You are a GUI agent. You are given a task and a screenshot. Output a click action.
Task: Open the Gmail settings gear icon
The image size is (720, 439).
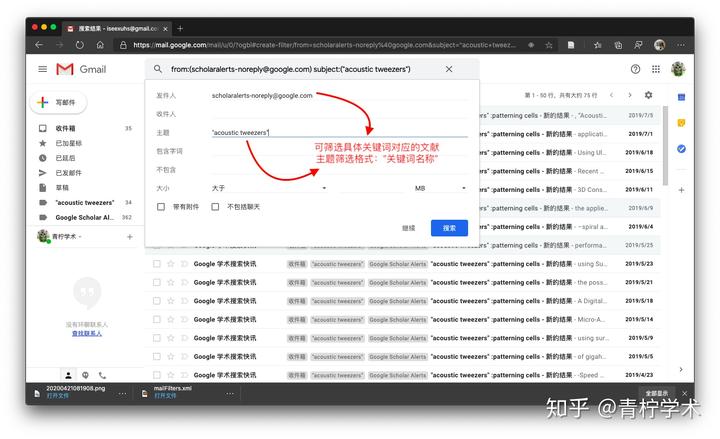(x=648, y=95)
